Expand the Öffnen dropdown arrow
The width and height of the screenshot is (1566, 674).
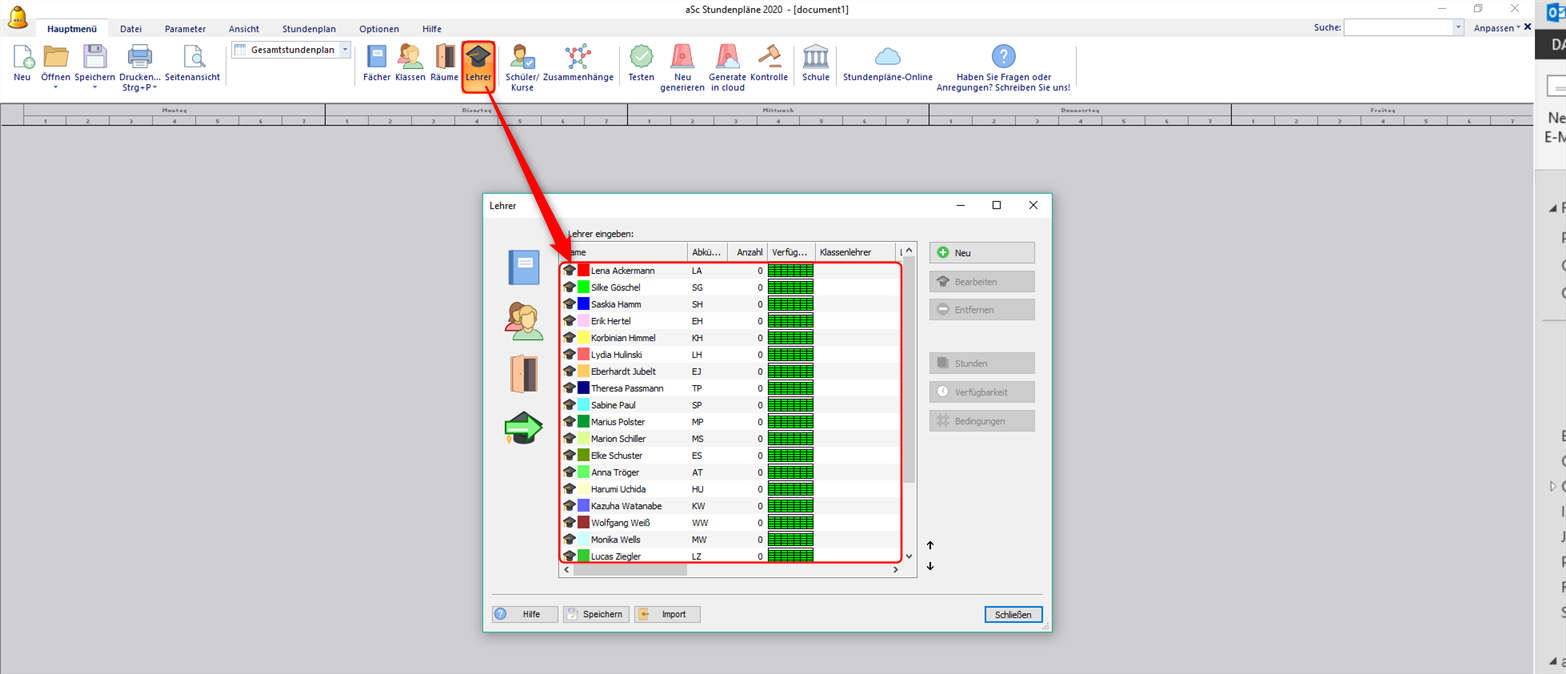coord(55,88)
